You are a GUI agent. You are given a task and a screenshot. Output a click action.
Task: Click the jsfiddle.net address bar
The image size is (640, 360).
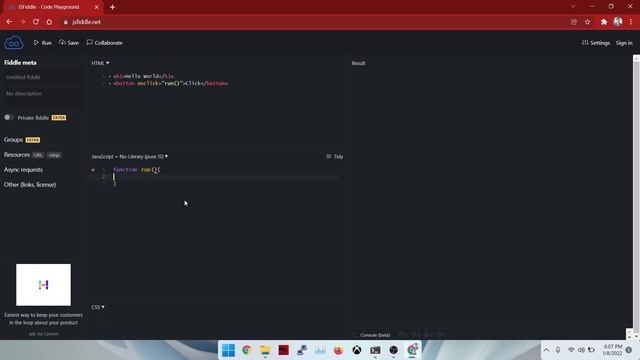pos(314,22)
